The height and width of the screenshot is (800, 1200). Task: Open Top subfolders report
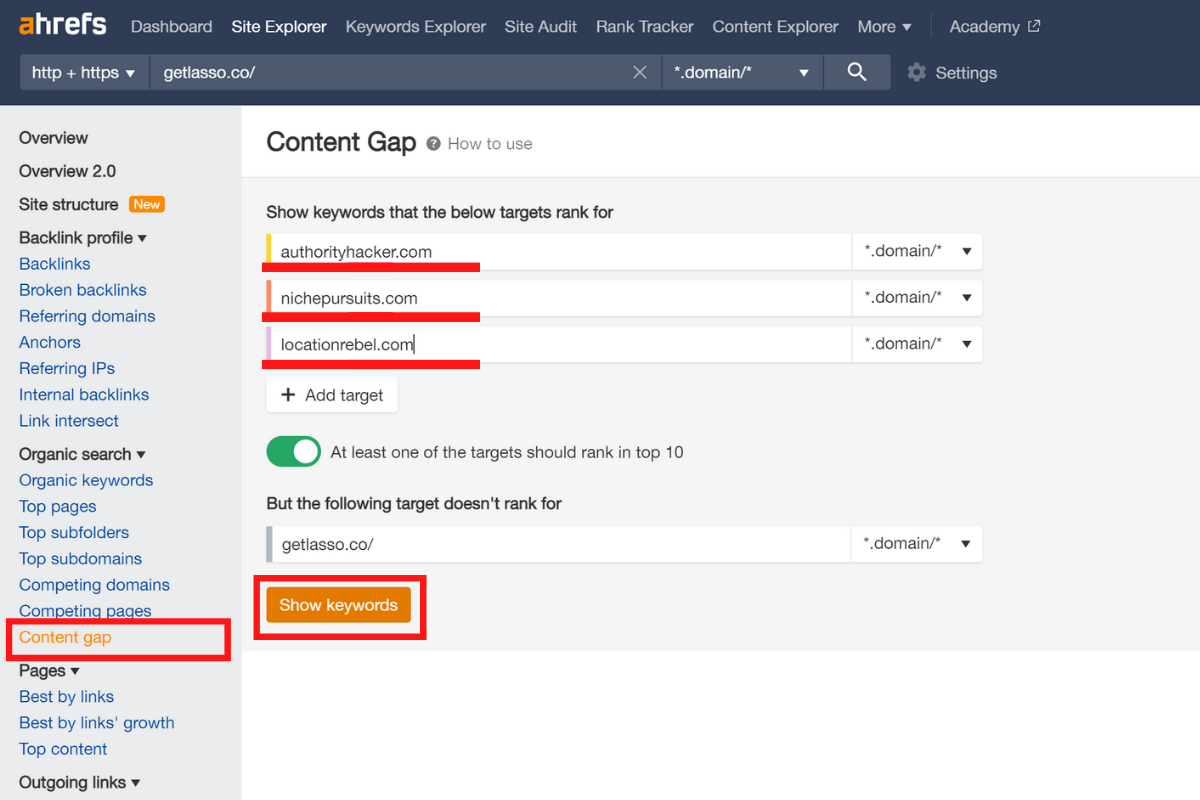pos(74,532)
